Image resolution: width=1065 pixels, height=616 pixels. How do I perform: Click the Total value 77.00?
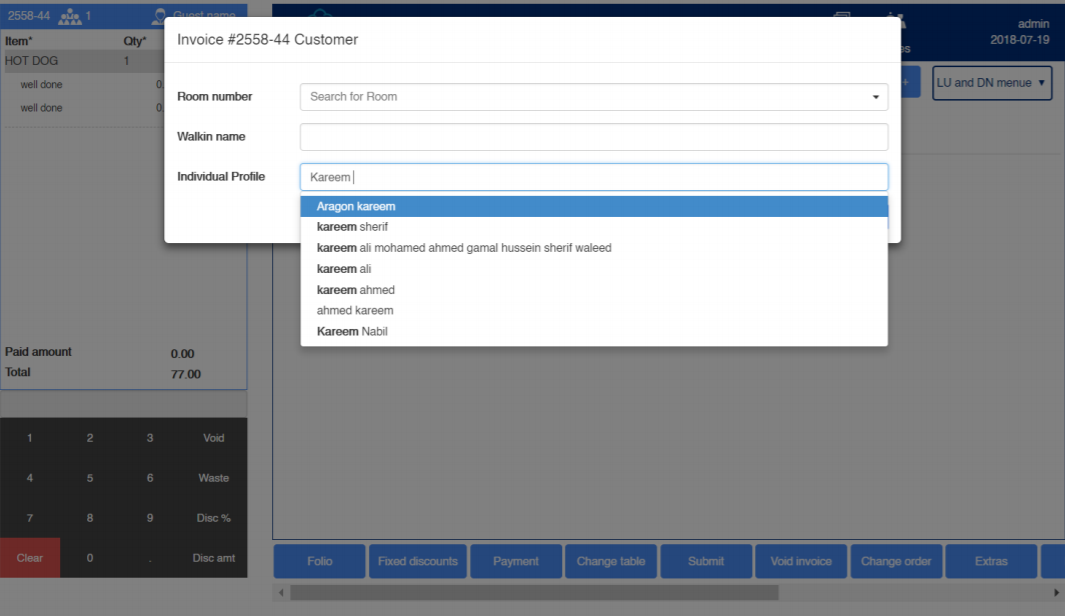185,374
